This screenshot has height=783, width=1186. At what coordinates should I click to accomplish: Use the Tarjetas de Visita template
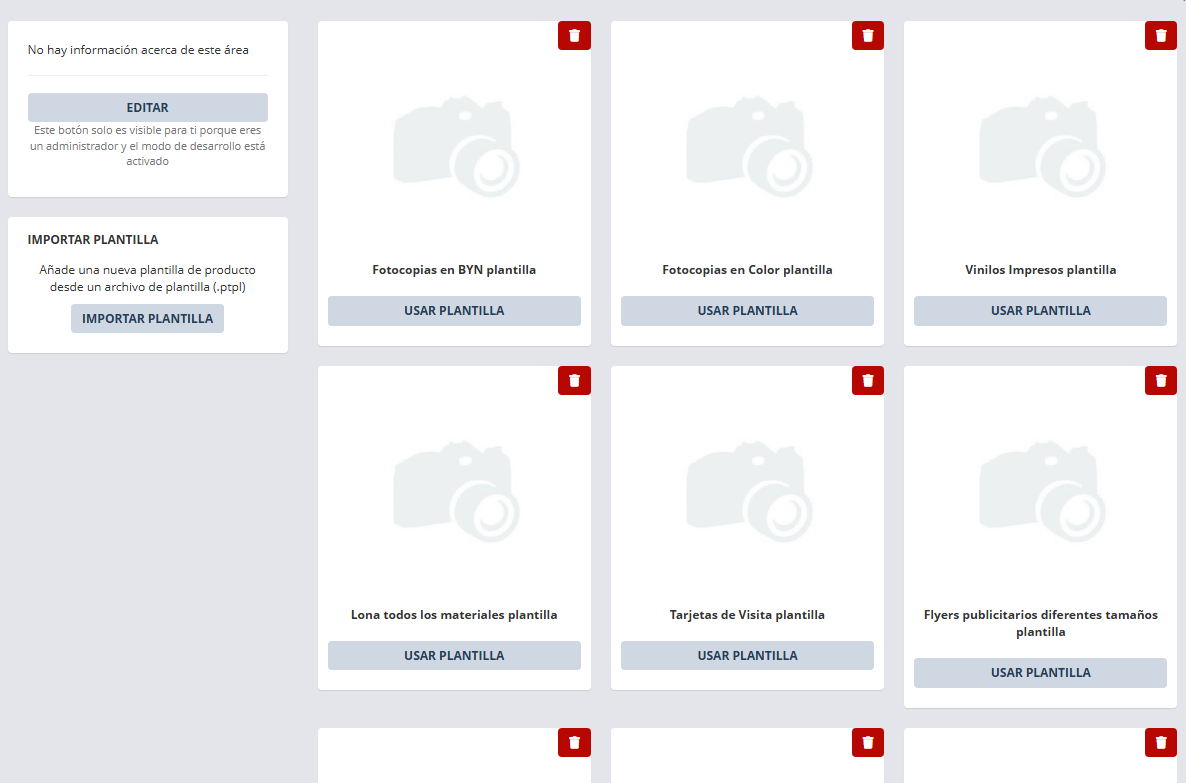point(747,656)
